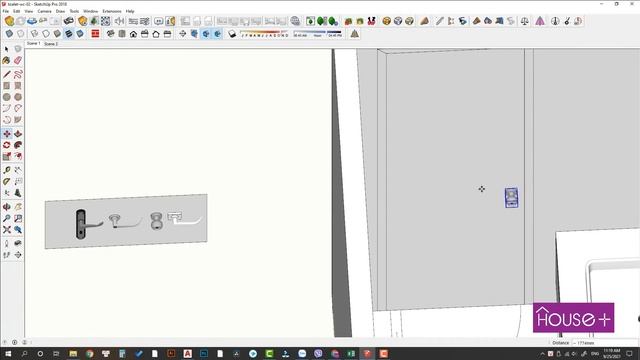The width and height of the screenshot is (640, 360).
Task: Choose the Rotate tool
Action: point(7,145)
